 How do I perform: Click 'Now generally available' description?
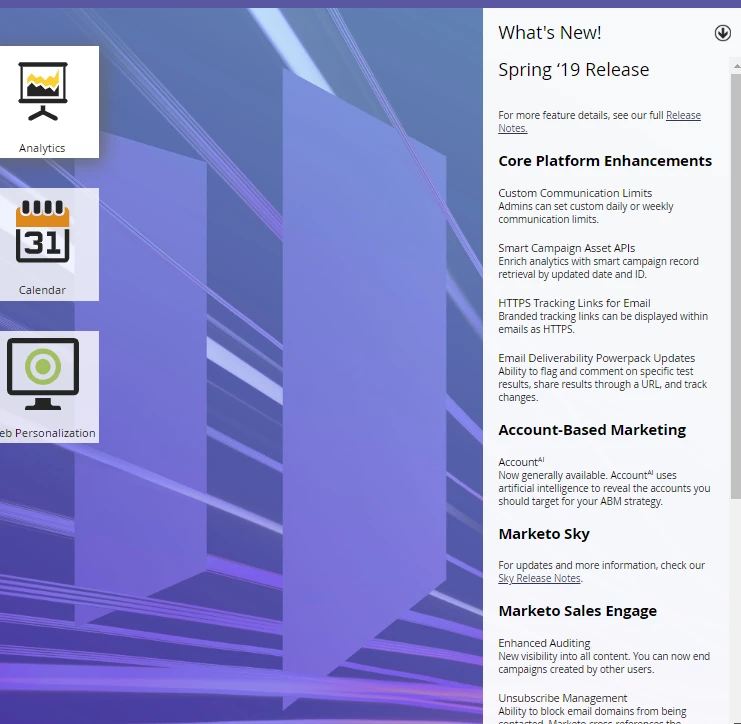tap(604, 488)
